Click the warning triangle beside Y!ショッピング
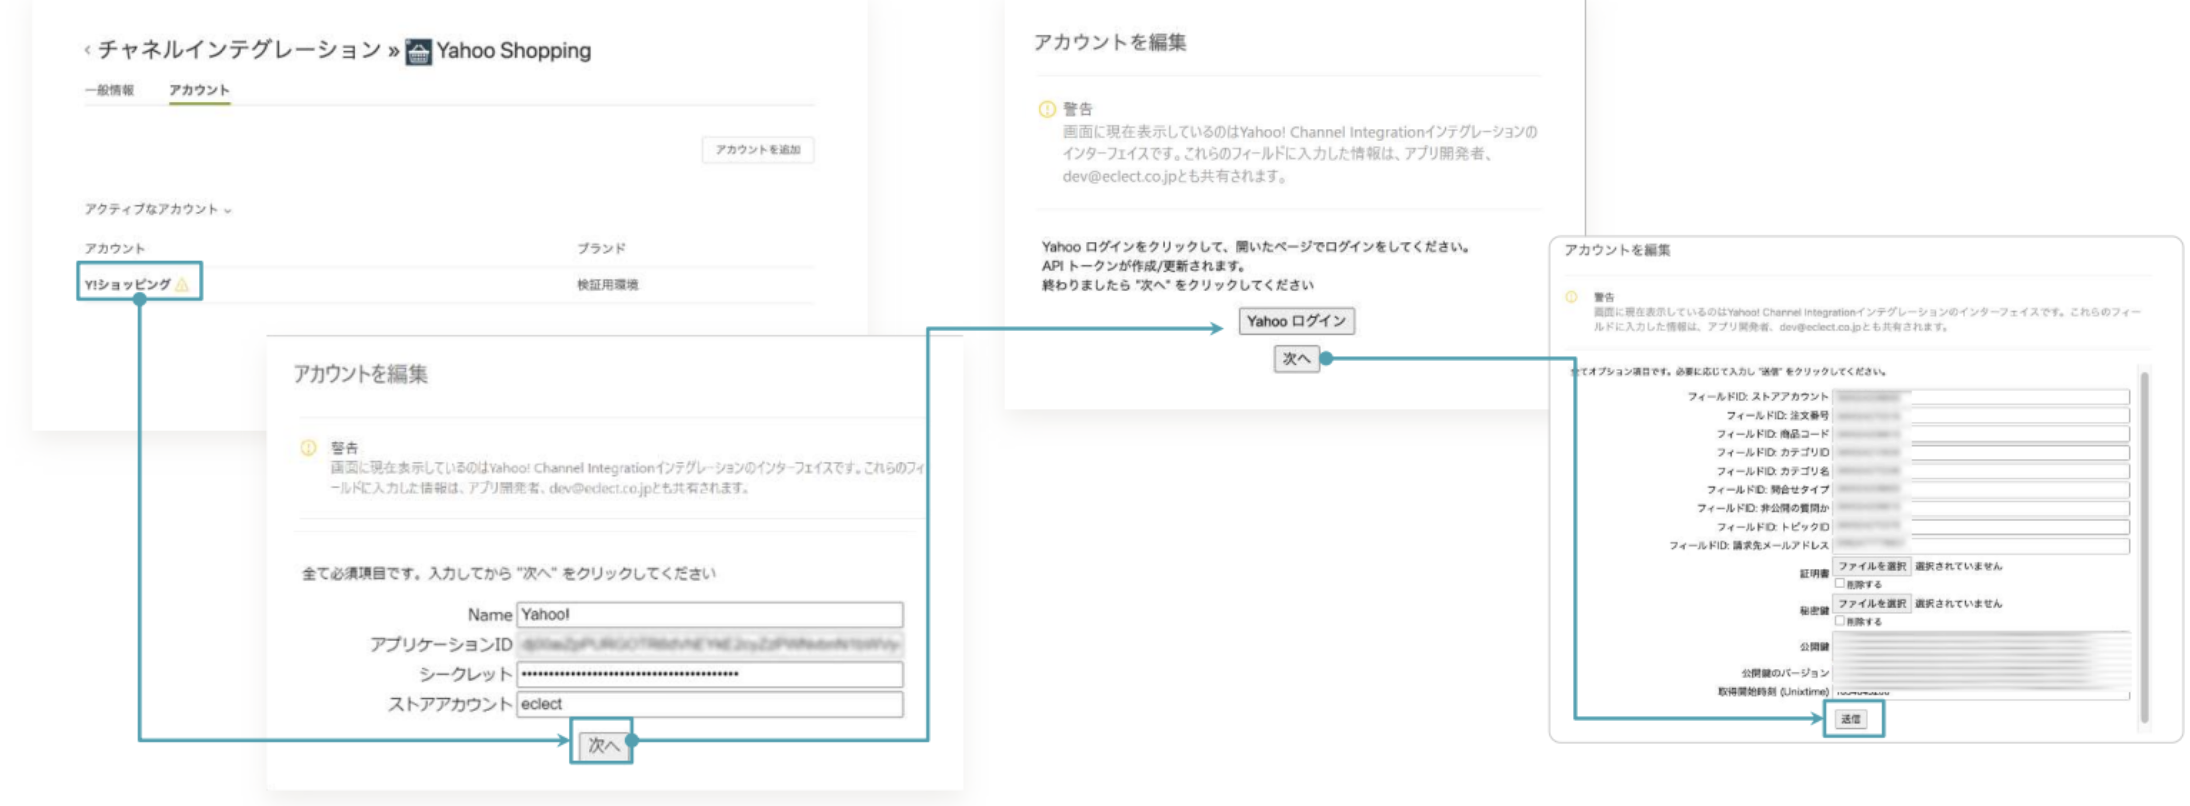 tap(182, 285)
